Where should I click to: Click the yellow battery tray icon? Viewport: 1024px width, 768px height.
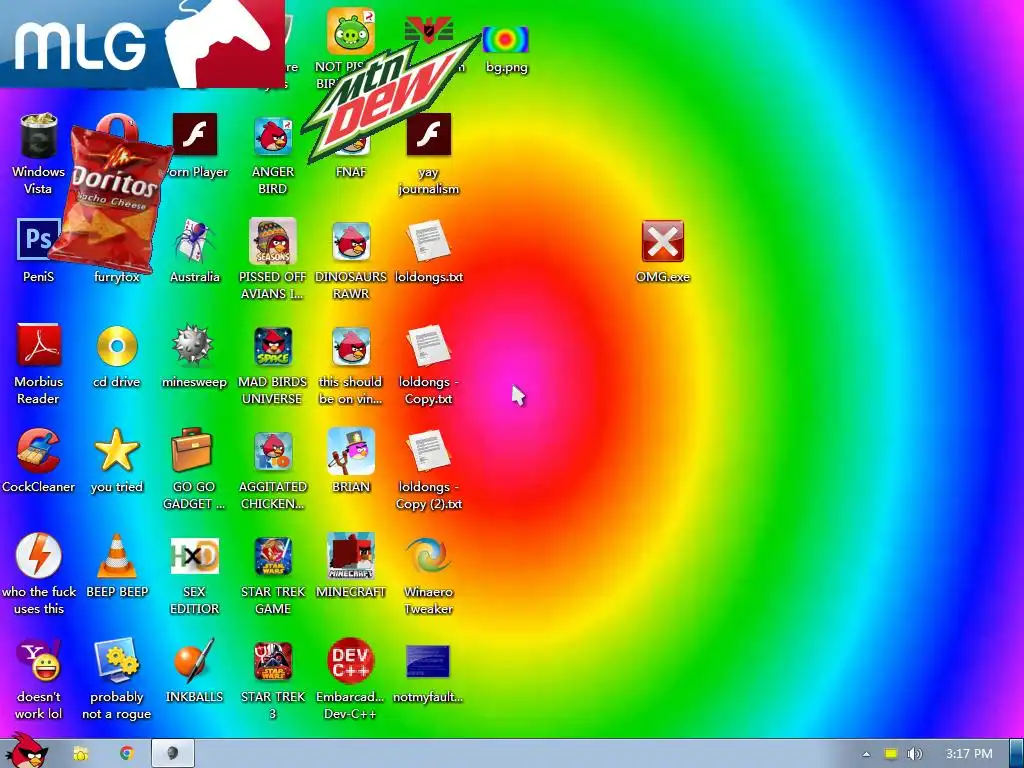click(891, 754)
